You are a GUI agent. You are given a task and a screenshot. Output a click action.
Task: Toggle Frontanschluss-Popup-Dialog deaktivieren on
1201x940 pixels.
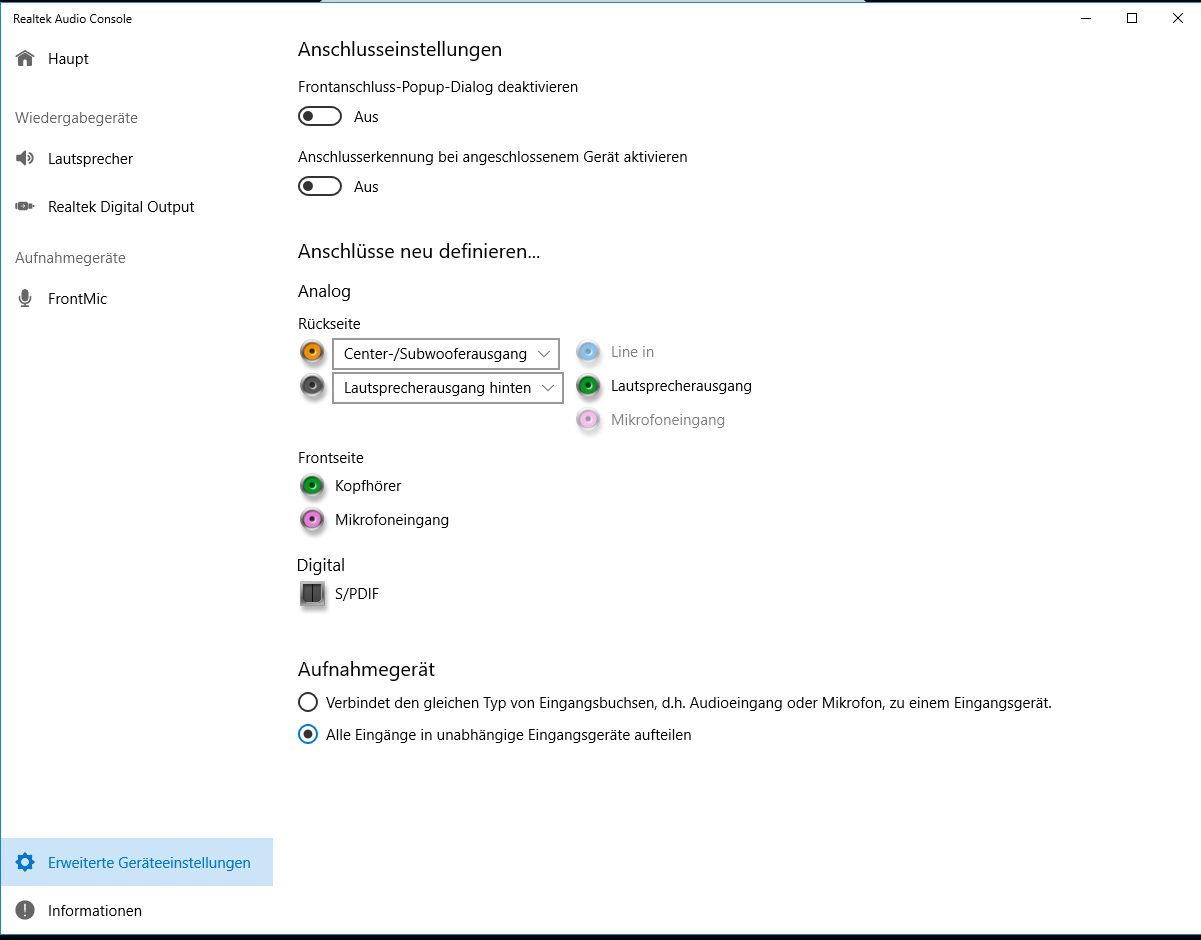tap(319, 116)
